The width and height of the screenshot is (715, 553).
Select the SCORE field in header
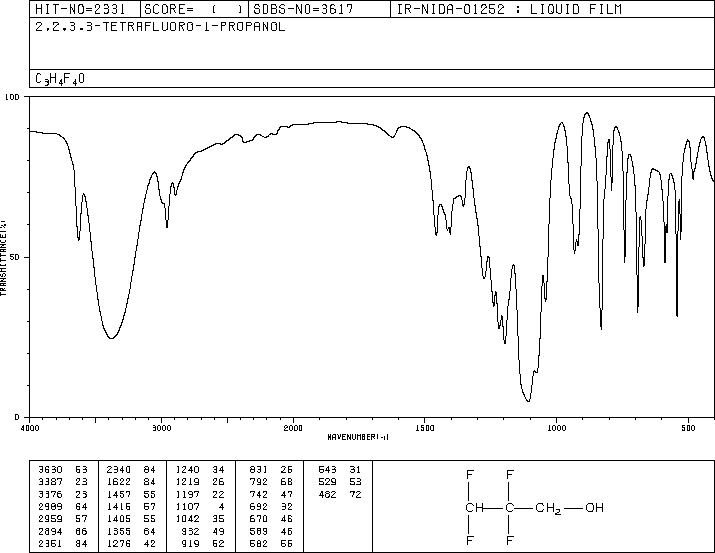pyautogui.click(x=194, y=9)
